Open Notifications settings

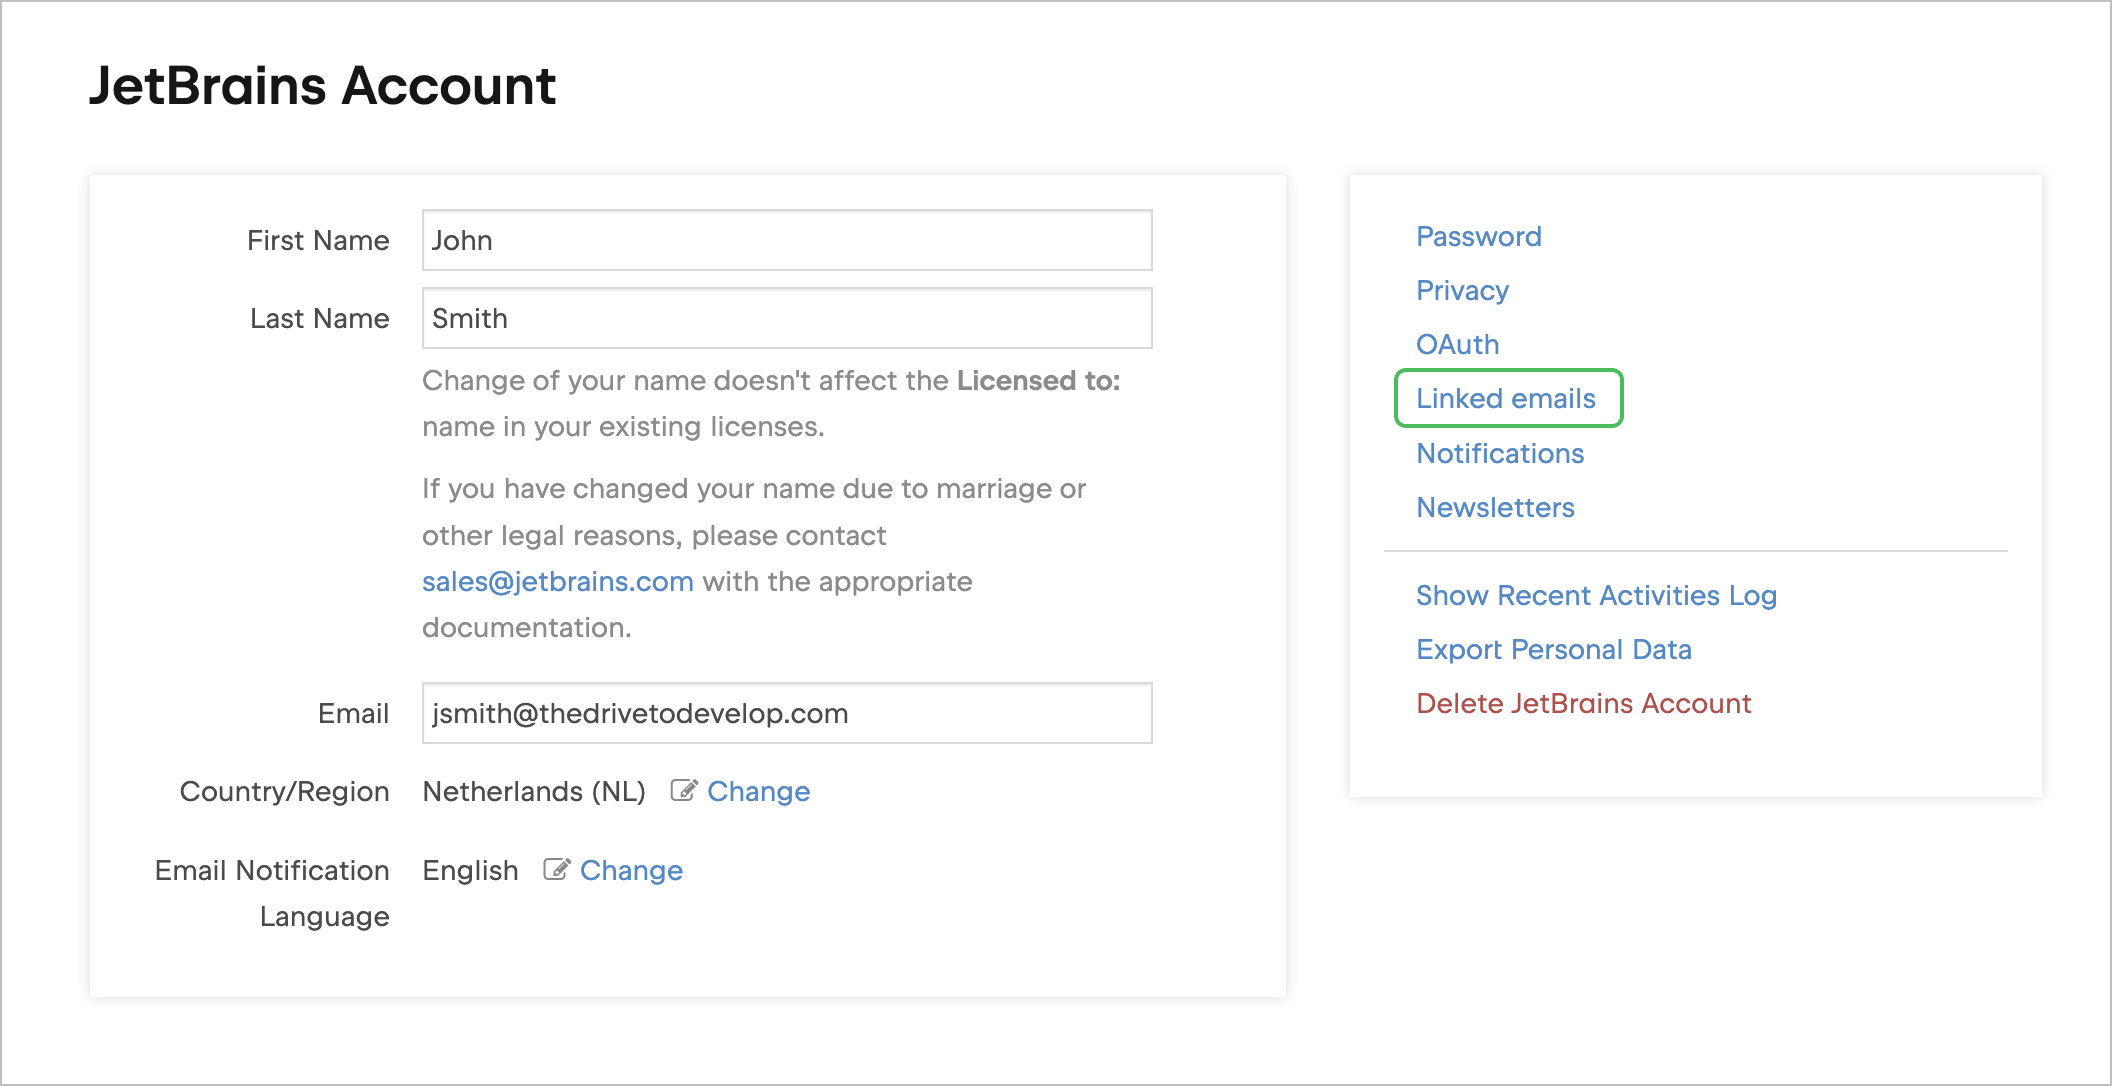[x=1500, y=454]
